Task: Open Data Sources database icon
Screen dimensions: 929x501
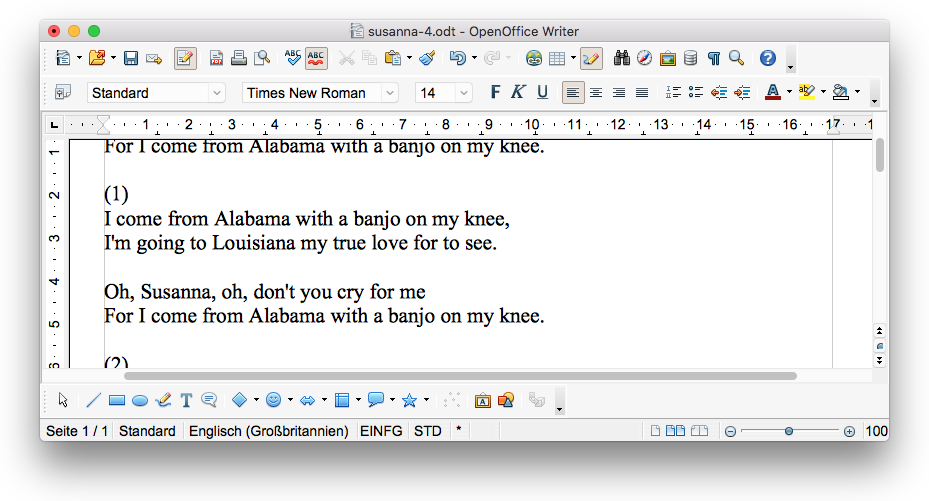Action: (x=690, y=58)
